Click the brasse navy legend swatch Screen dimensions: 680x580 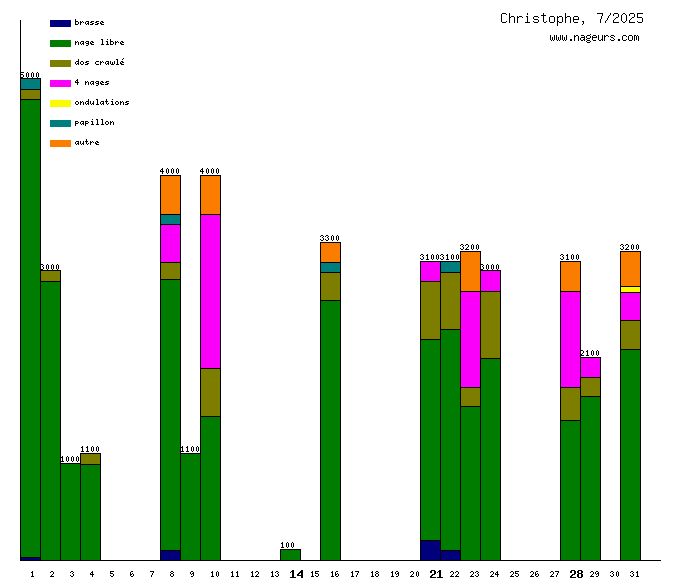(x=60, y=23)
